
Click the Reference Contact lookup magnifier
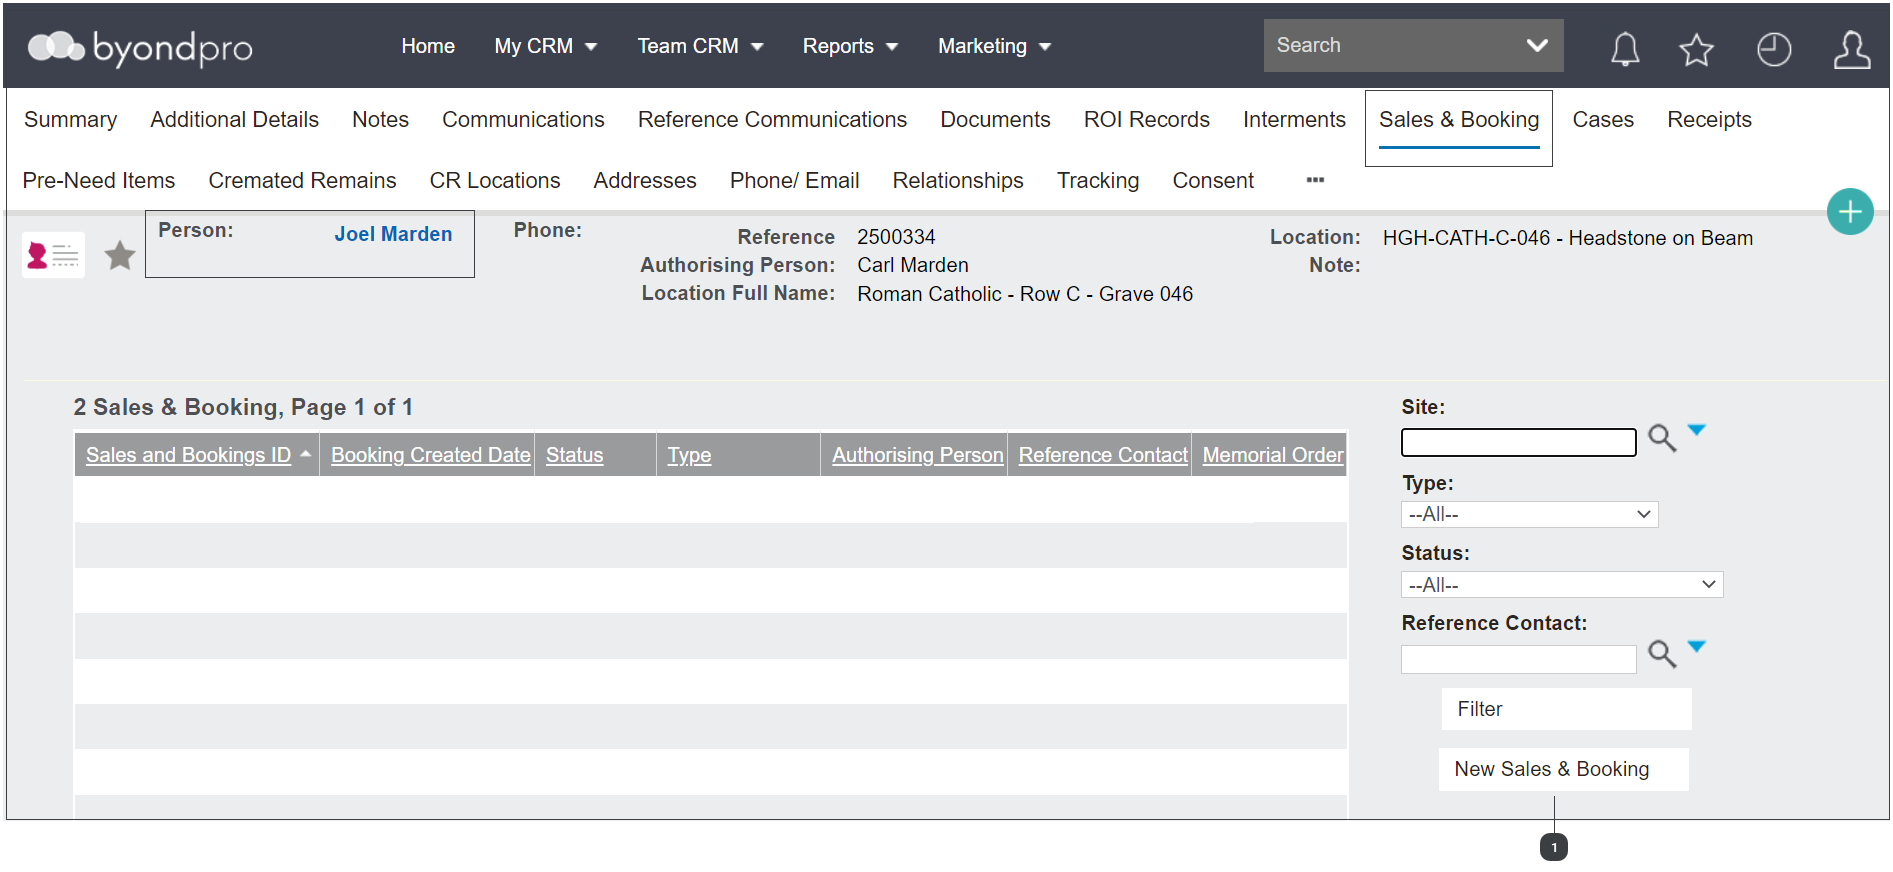(x=1662, y=654)
